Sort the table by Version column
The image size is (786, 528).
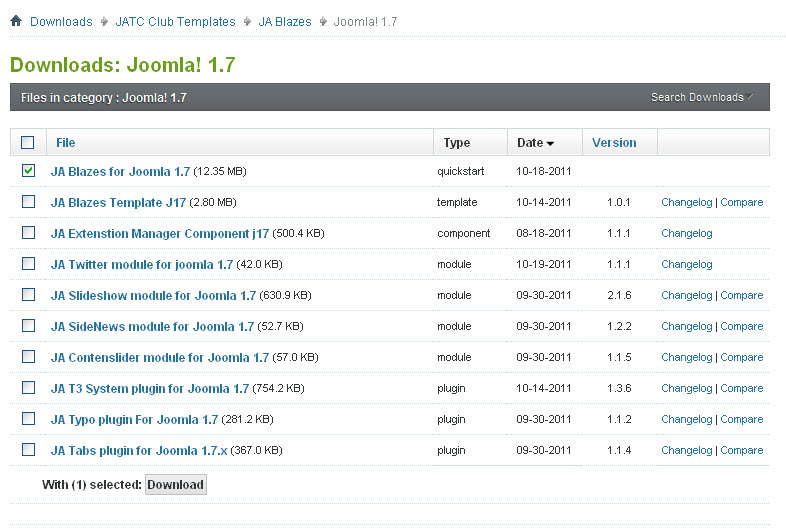(614, 142)
